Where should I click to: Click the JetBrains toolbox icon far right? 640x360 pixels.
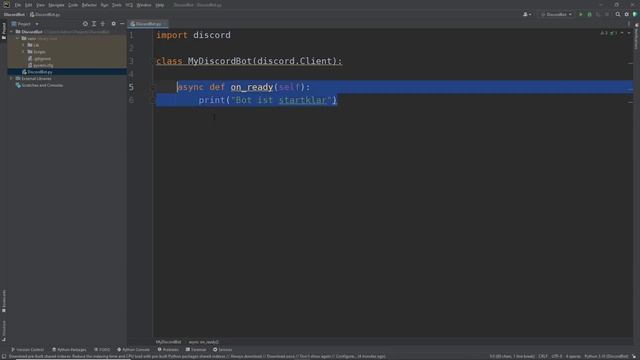tap(635, 14)
